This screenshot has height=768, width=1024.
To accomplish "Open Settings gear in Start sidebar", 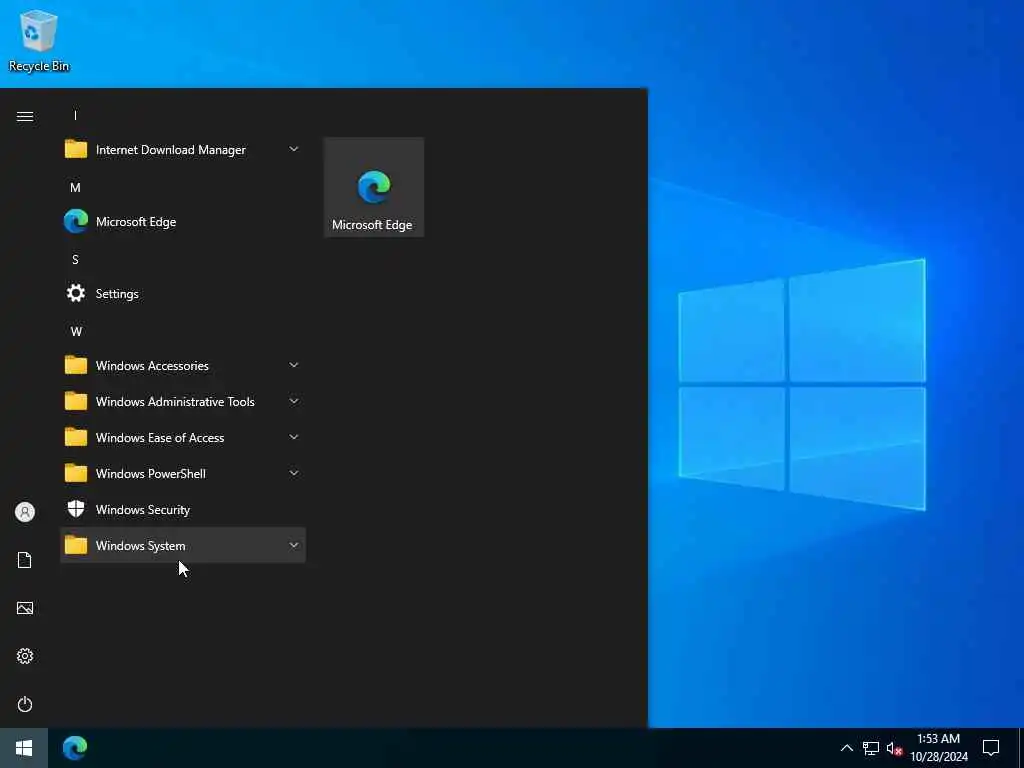I will [25, 656].
